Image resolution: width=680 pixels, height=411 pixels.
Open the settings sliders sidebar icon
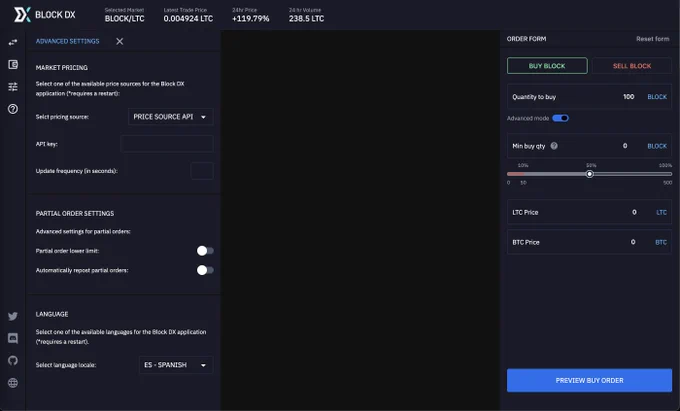click(13, 87)
